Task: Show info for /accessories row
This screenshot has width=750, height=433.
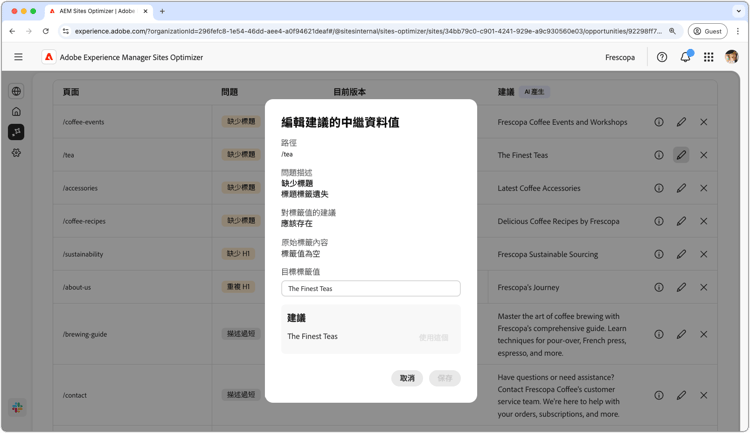Action: pyautogui.click(x=659, y=188)
